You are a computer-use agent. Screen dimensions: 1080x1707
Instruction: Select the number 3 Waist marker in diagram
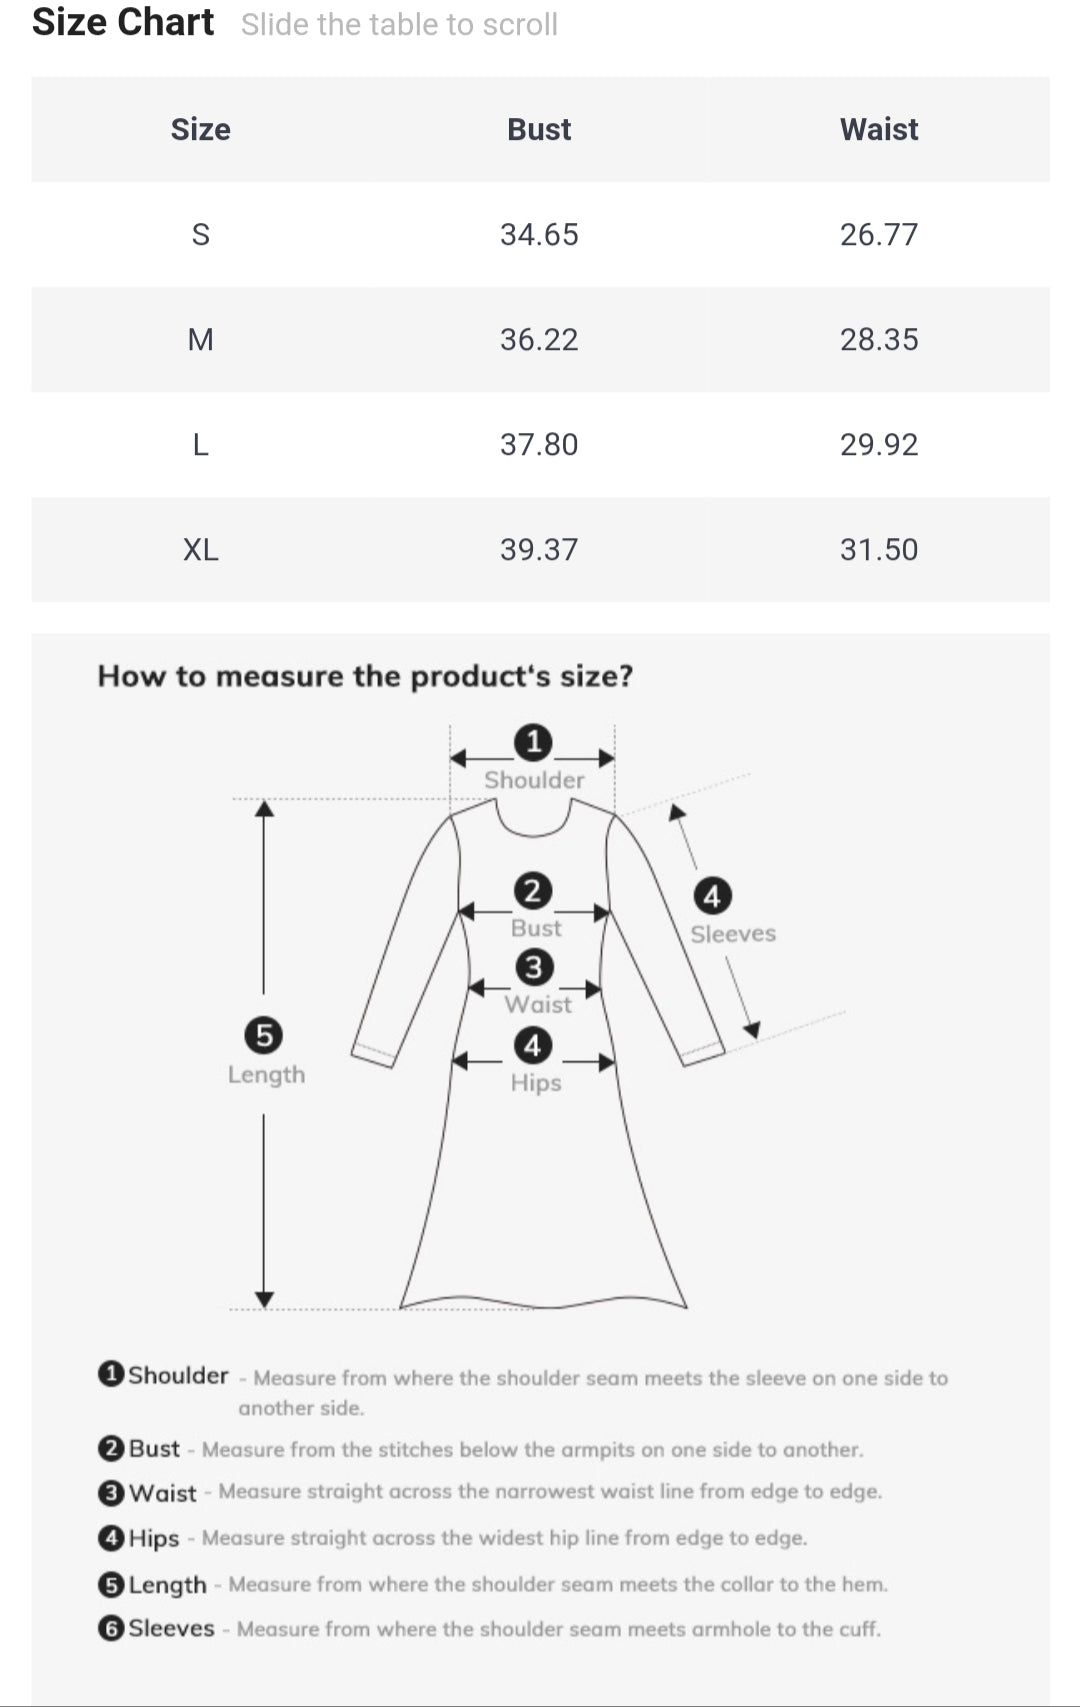coord(533,967)
